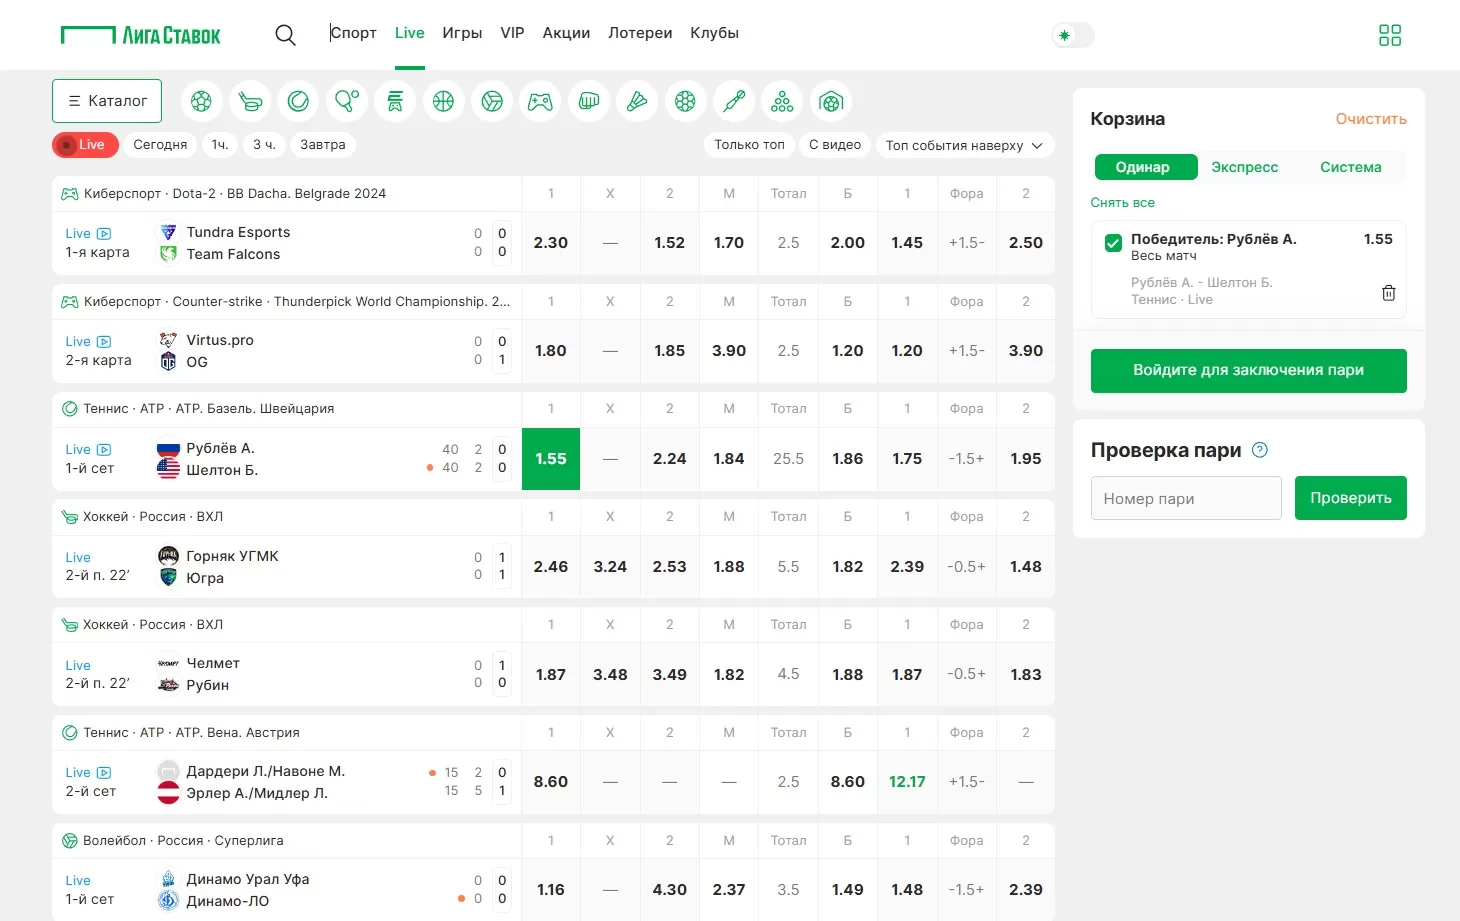The width and height of the screenshot is (1460, 921).
Task: Delete the Рублёв bet with trash icon
Action: (1388, 293)
